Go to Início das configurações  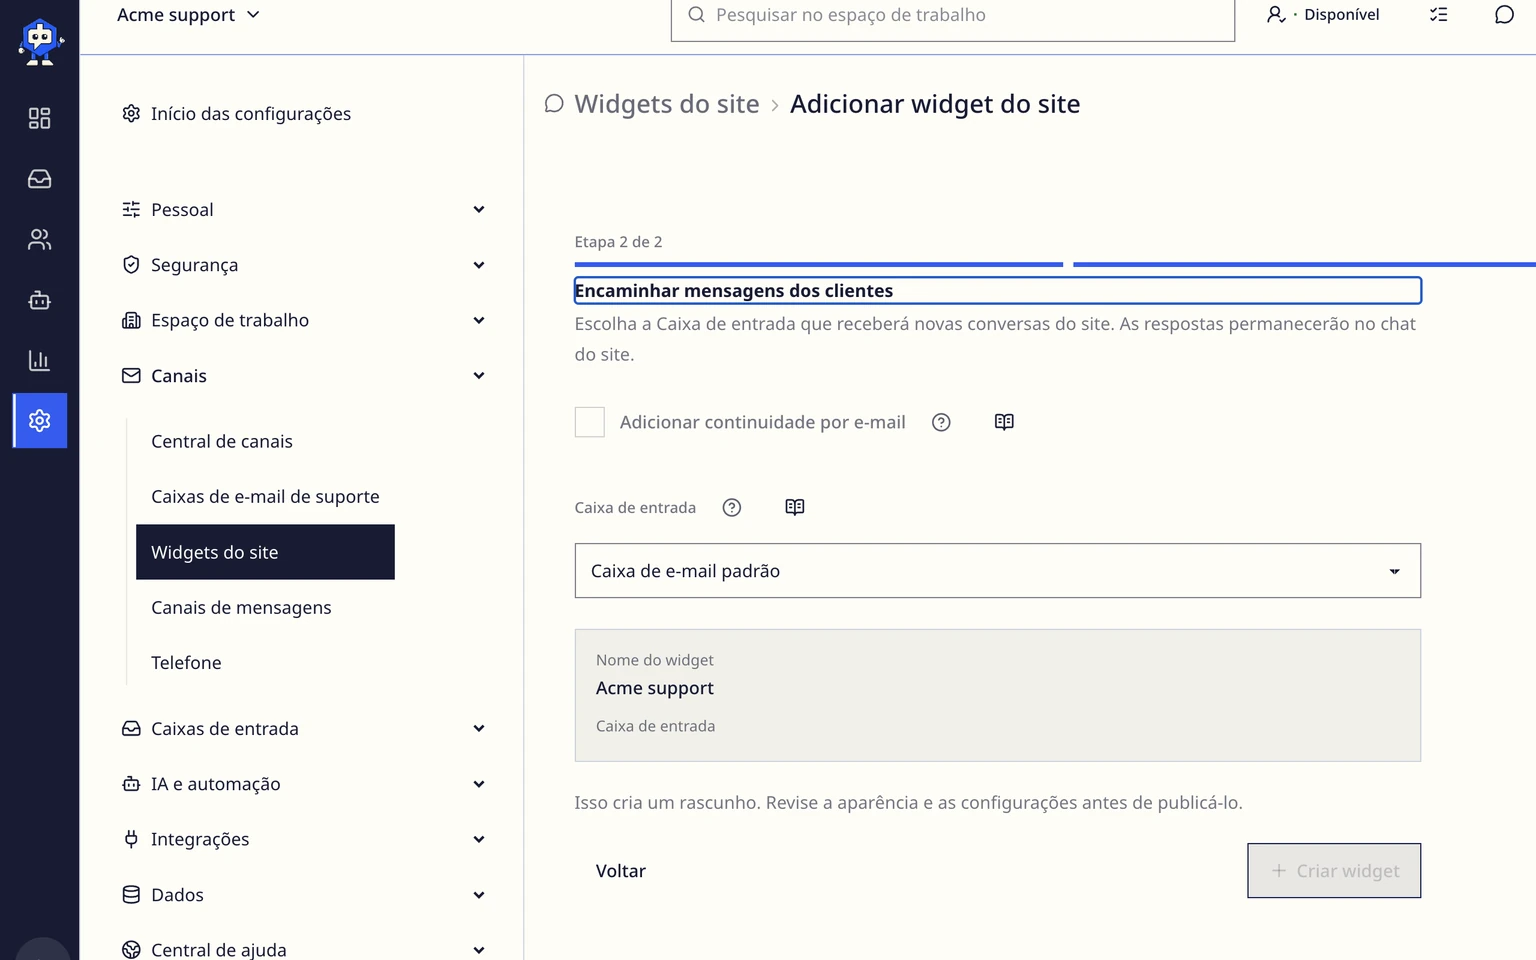(236, 114)
